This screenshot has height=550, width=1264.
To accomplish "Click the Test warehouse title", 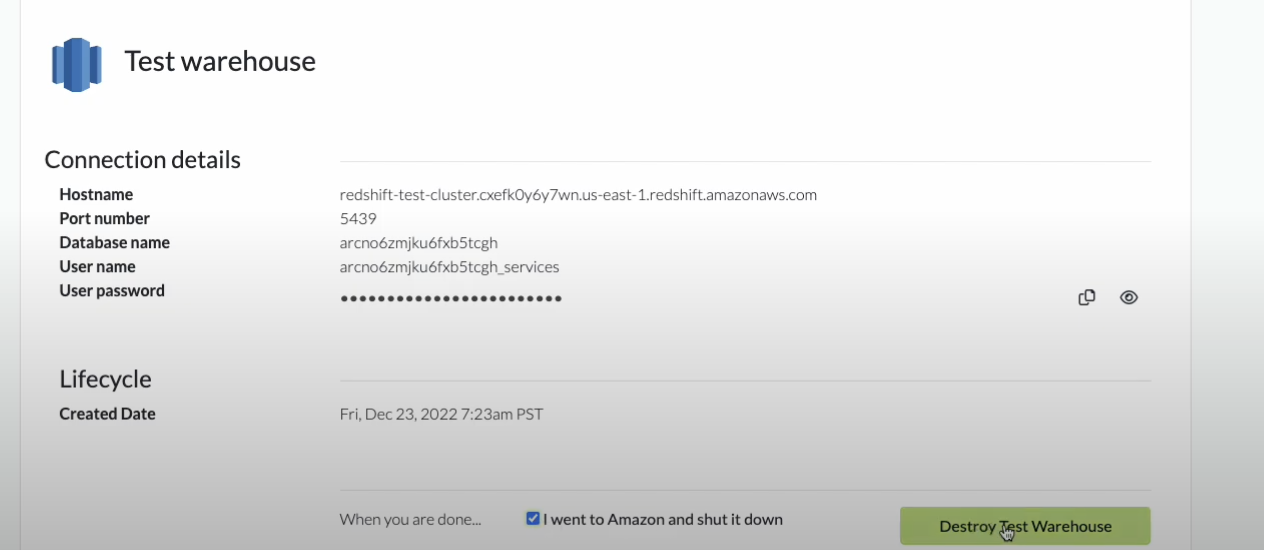I will 220,62.
